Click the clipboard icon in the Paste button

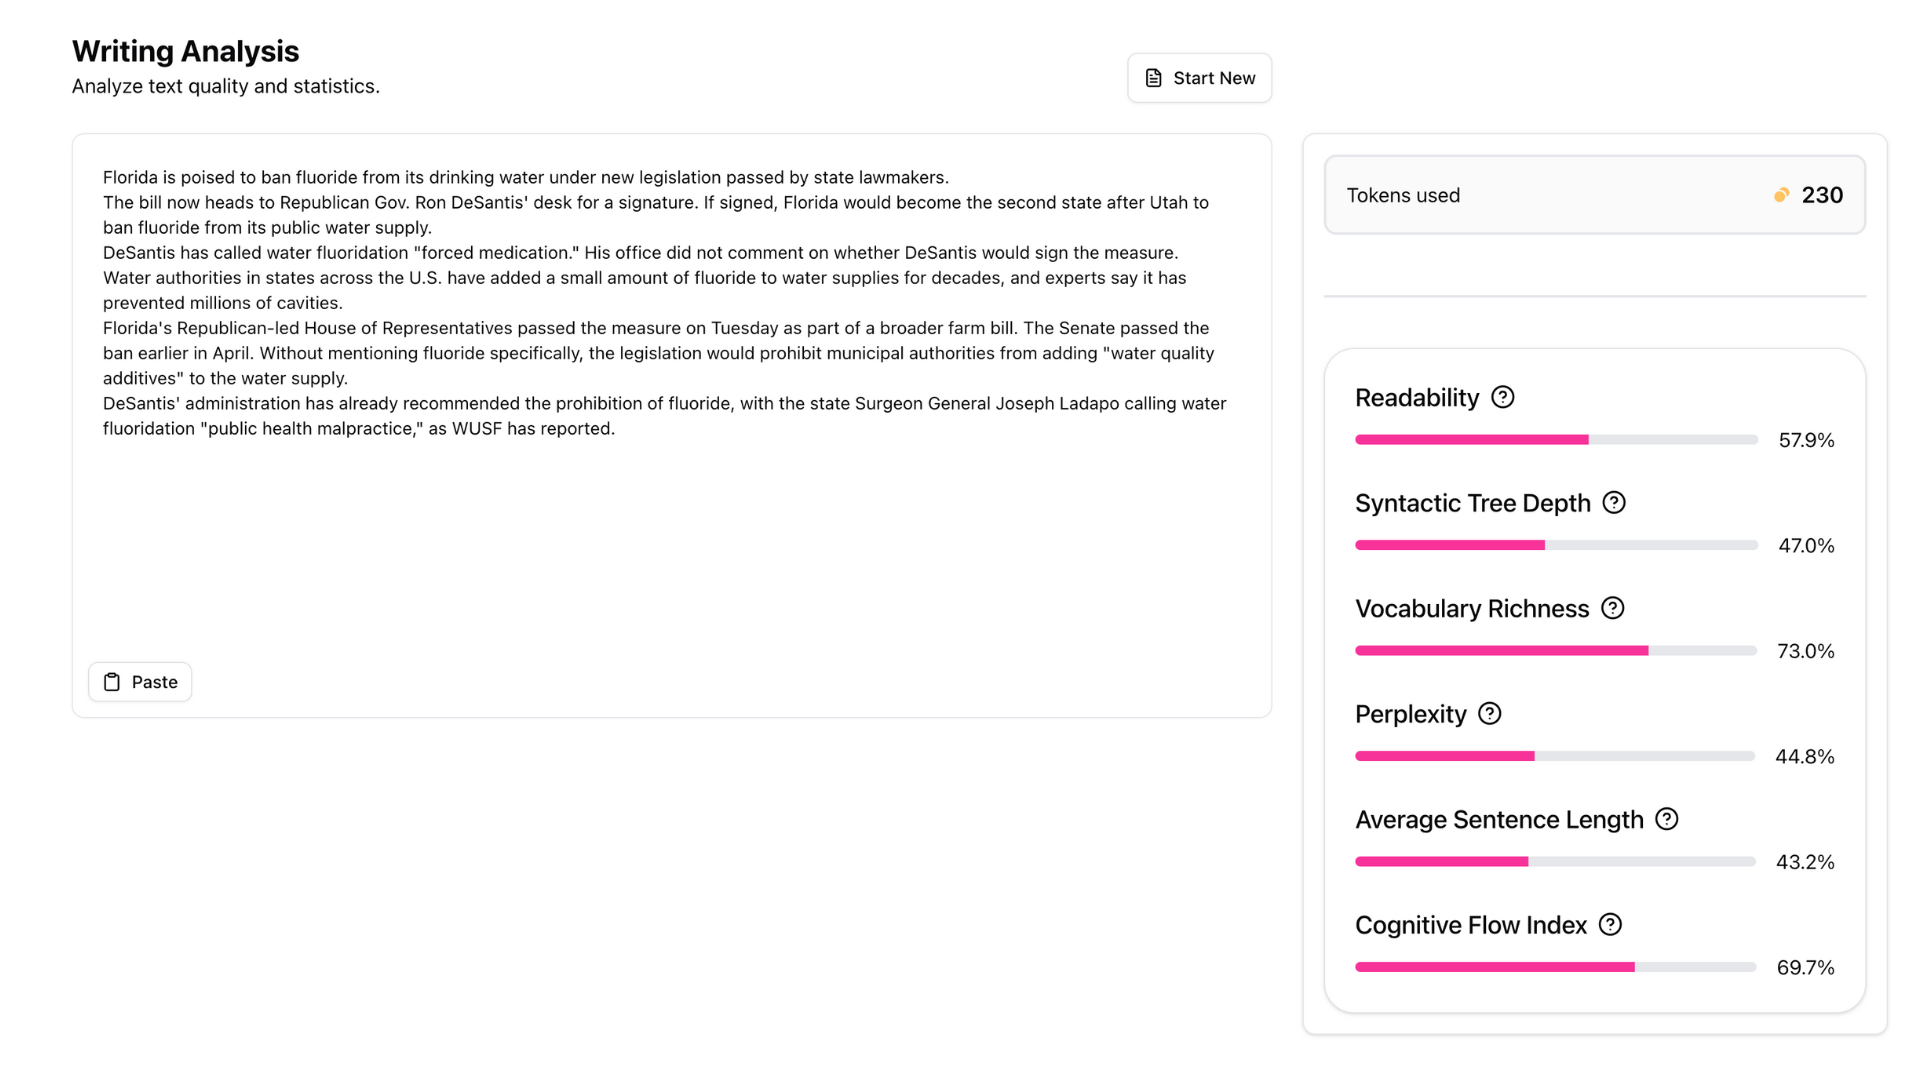coord(112,682)
